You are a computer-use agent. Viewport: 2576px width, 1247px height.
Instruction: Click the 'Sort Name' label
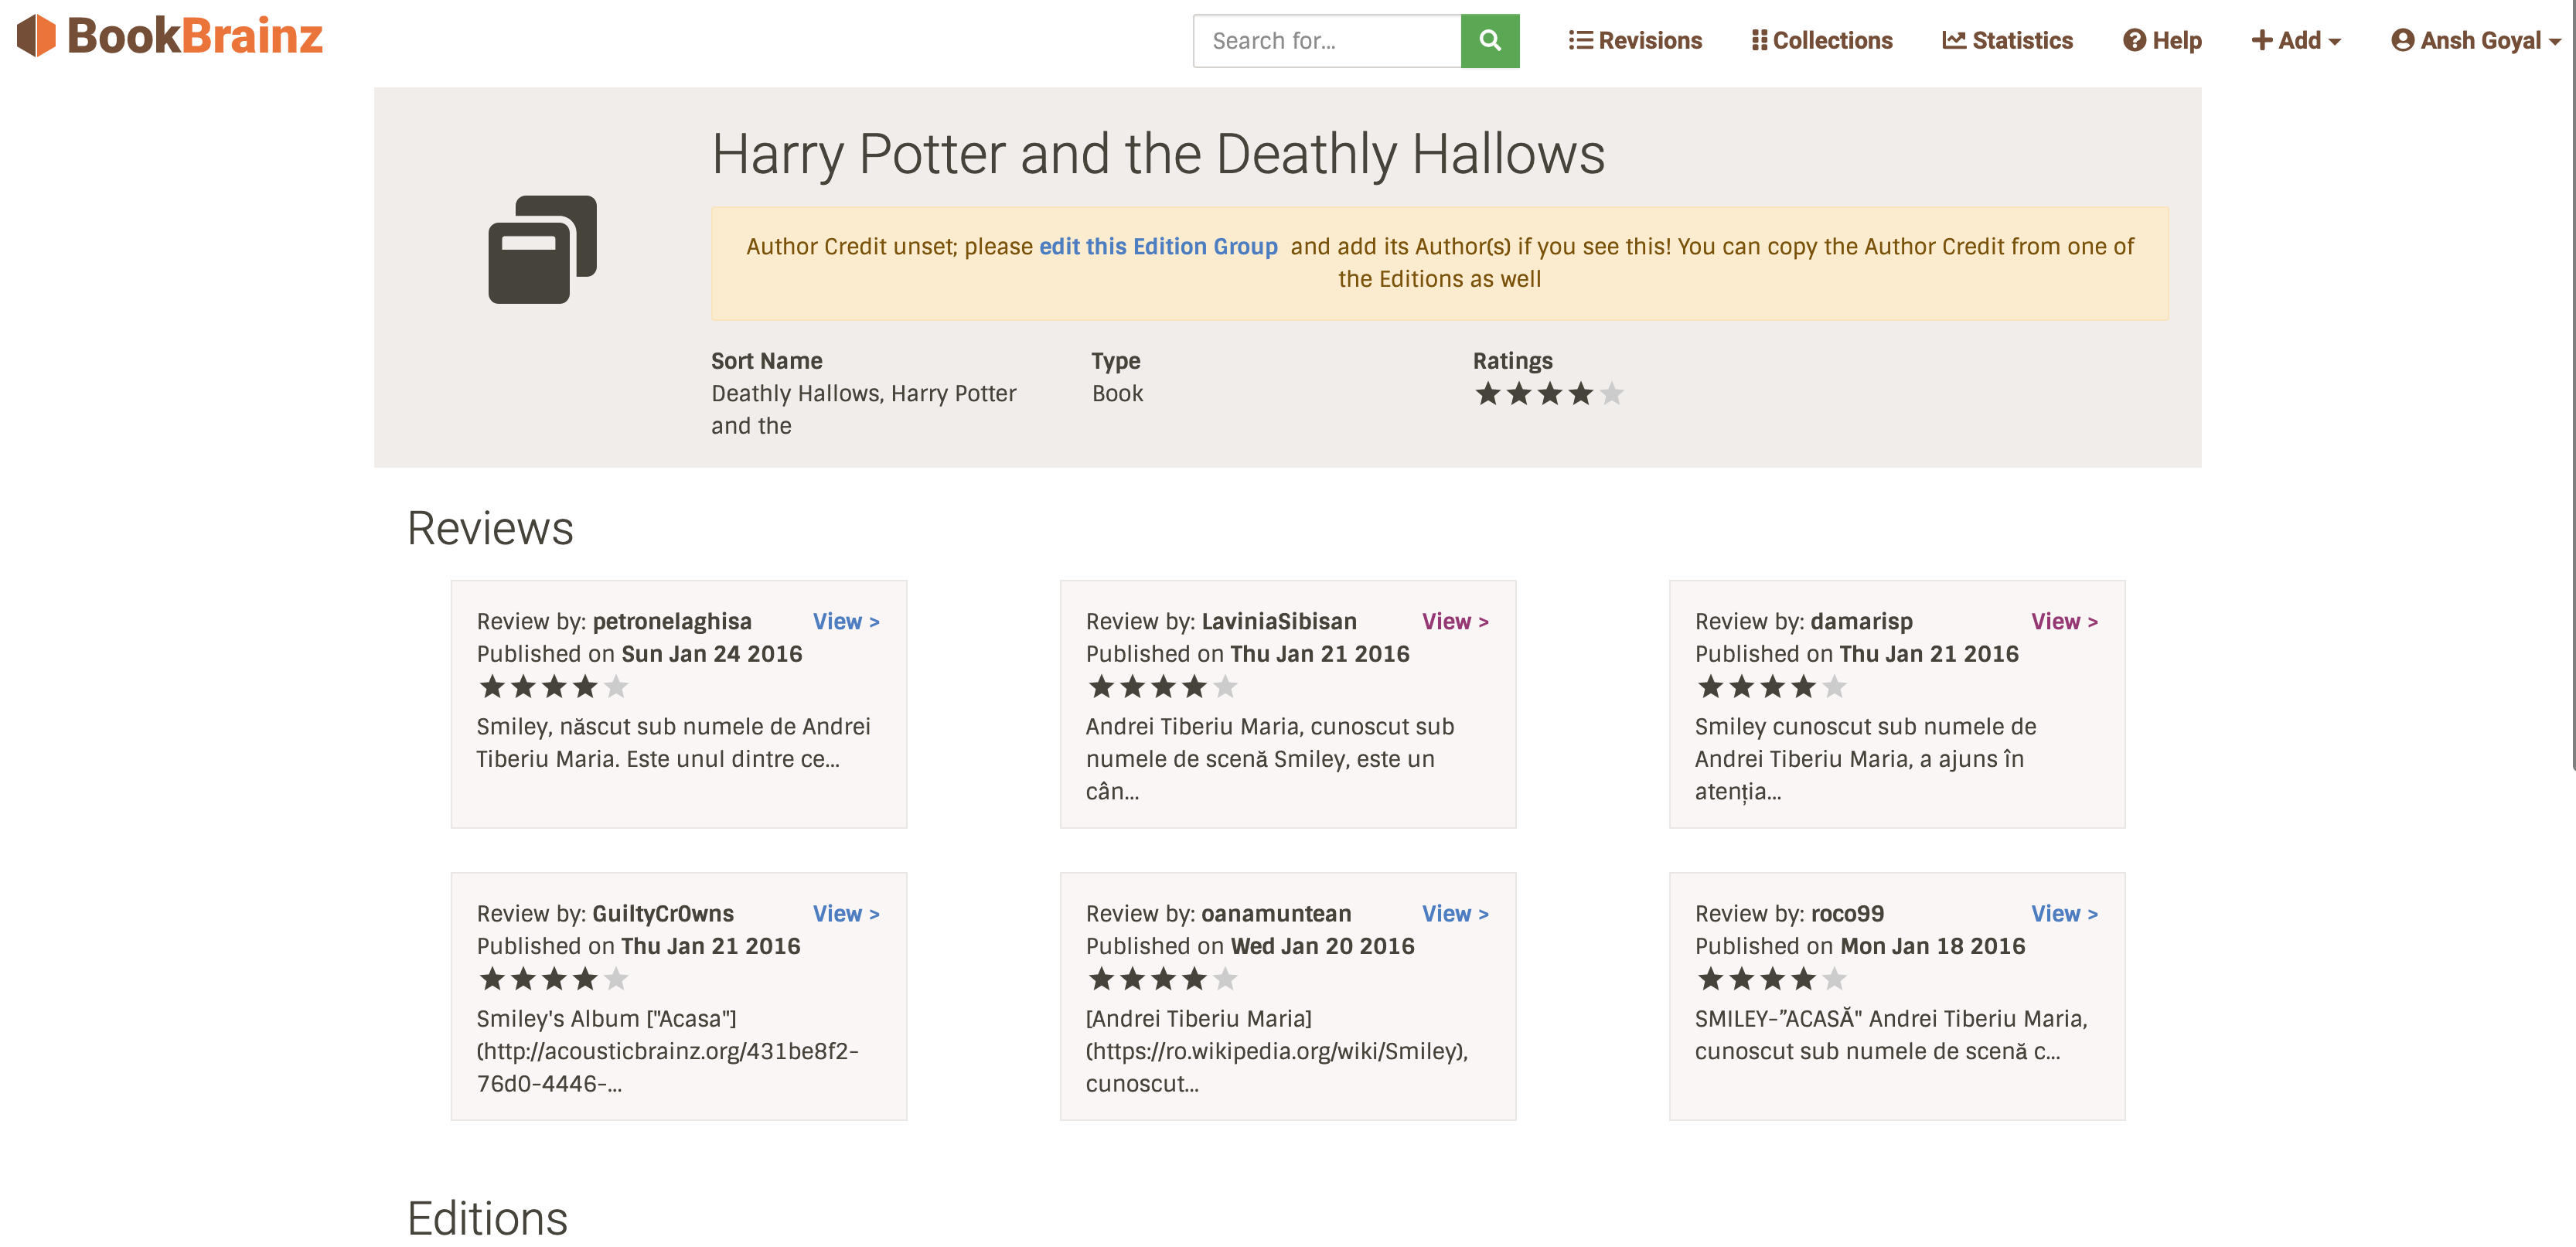[767, 361]
